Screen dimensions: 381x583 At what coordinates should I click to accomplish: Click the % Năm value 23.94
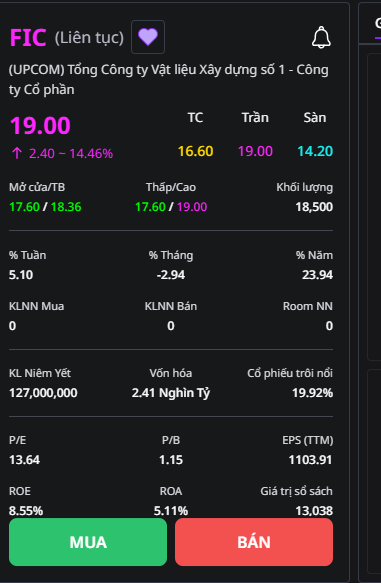317,275
